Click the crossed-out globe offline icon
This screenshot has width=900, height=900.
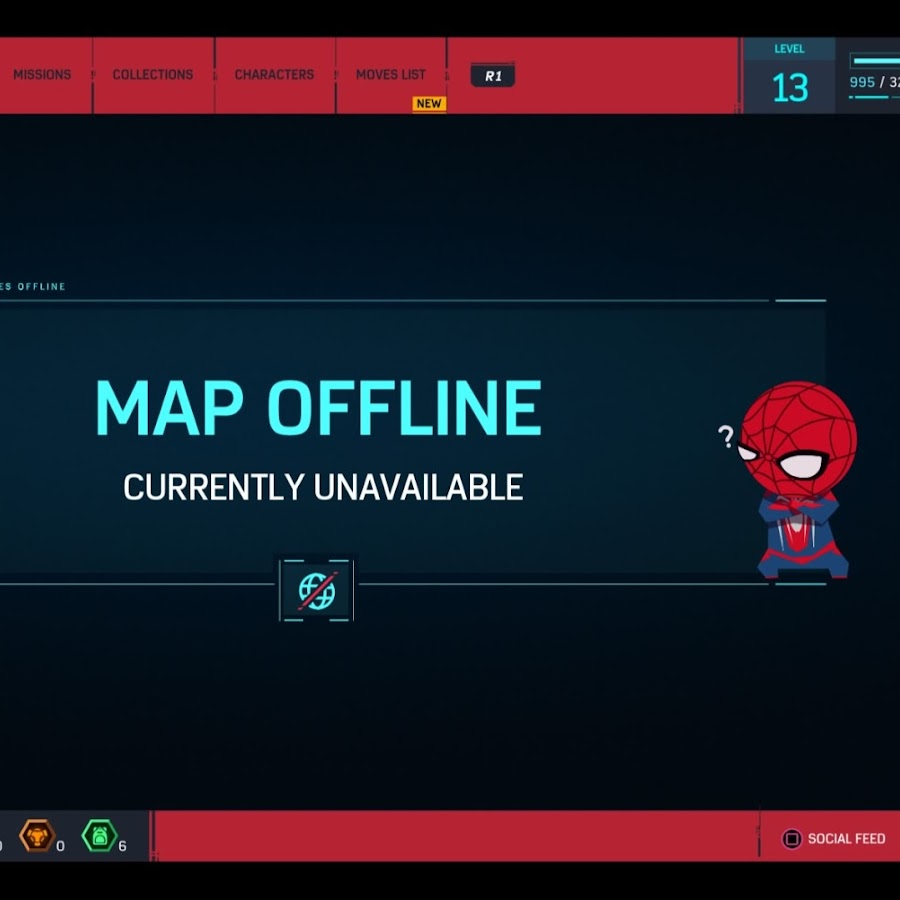[x=317, y=591]
